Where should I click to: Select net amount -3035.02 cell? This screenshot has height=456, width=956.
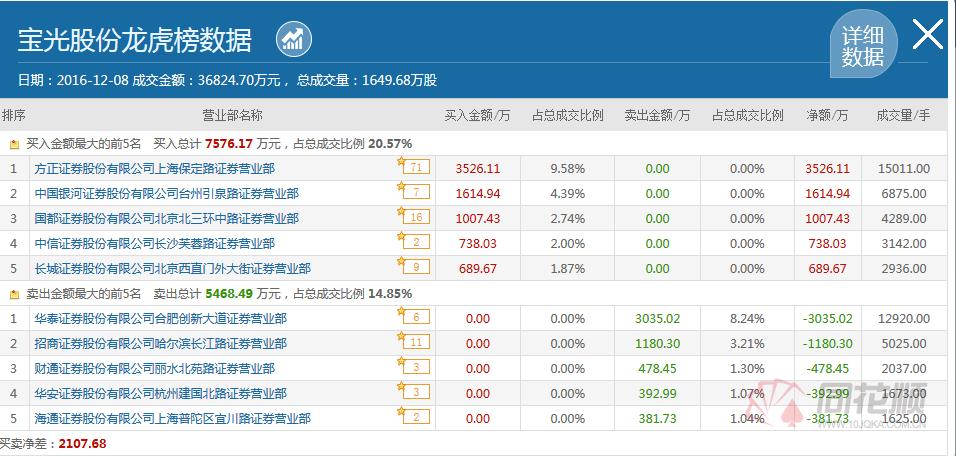pos(827,319)
